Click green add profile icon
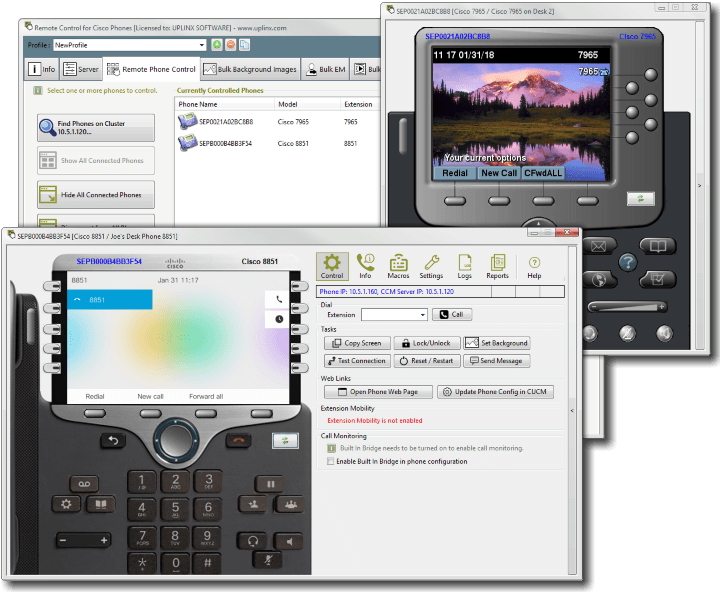720x592 pixels. point(217,45)
